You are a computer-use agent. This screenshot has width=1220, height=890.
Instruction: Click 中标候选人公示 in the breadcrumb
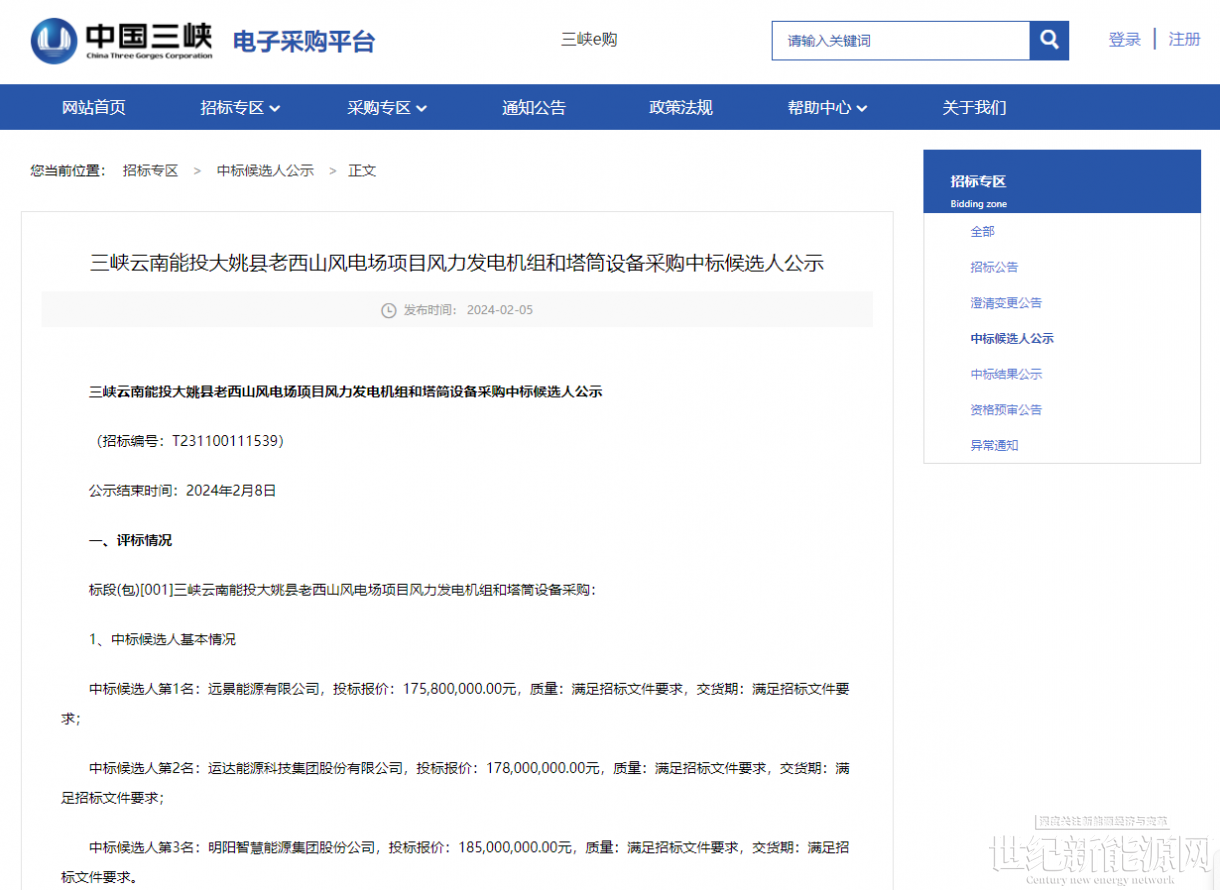tap(265, 171)
